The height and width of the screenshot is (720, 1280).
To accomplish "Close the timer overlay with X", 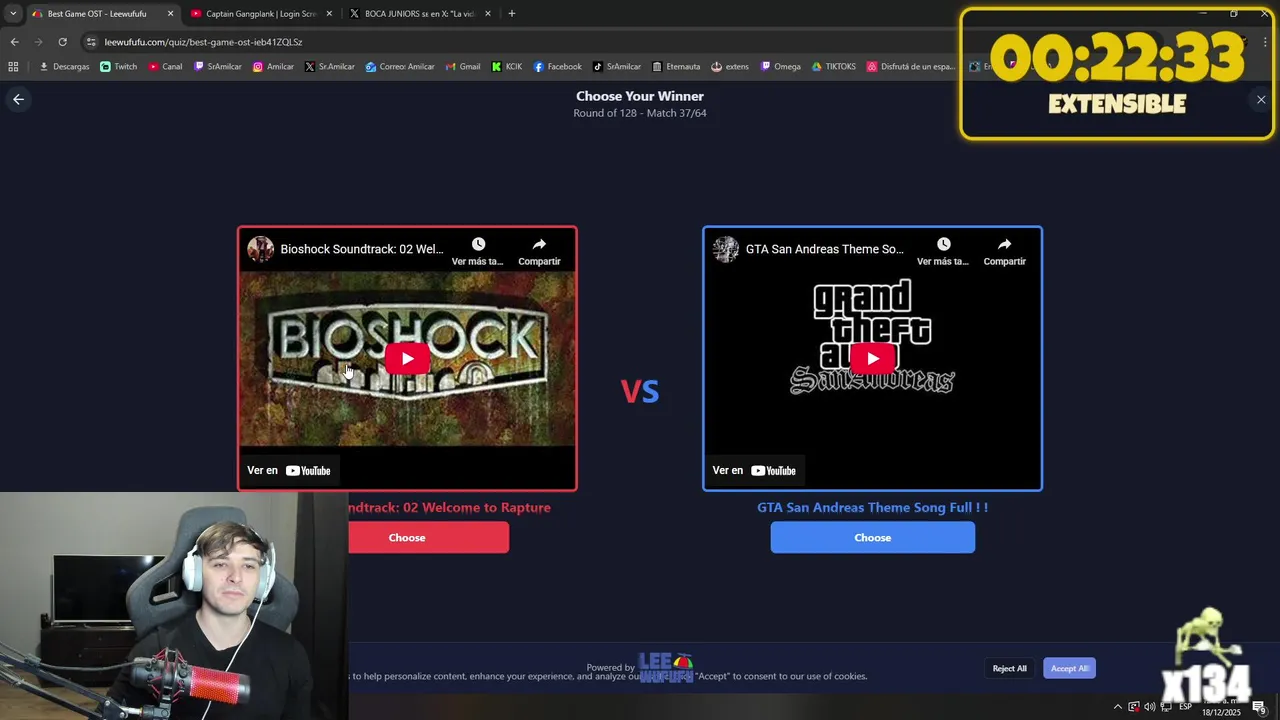I will (1261, 100).
